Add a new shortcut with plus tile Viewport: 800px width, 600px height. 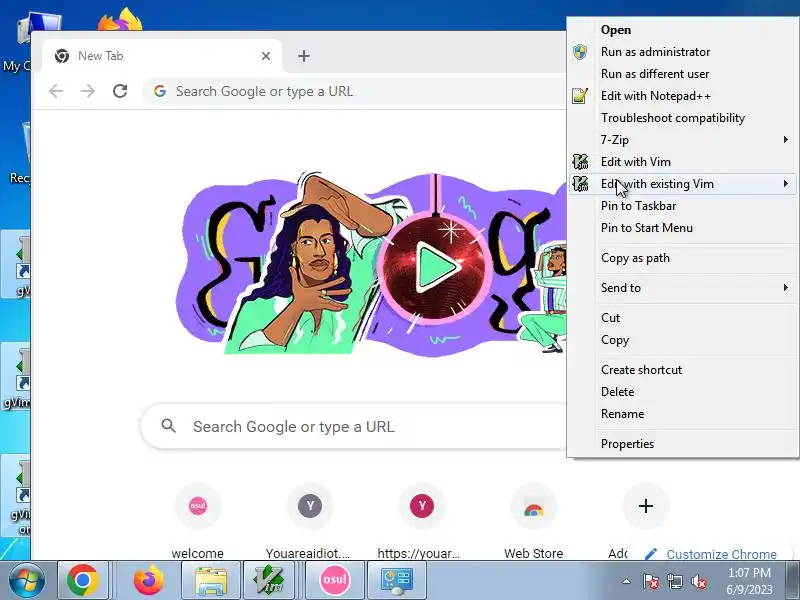point(645,506)
